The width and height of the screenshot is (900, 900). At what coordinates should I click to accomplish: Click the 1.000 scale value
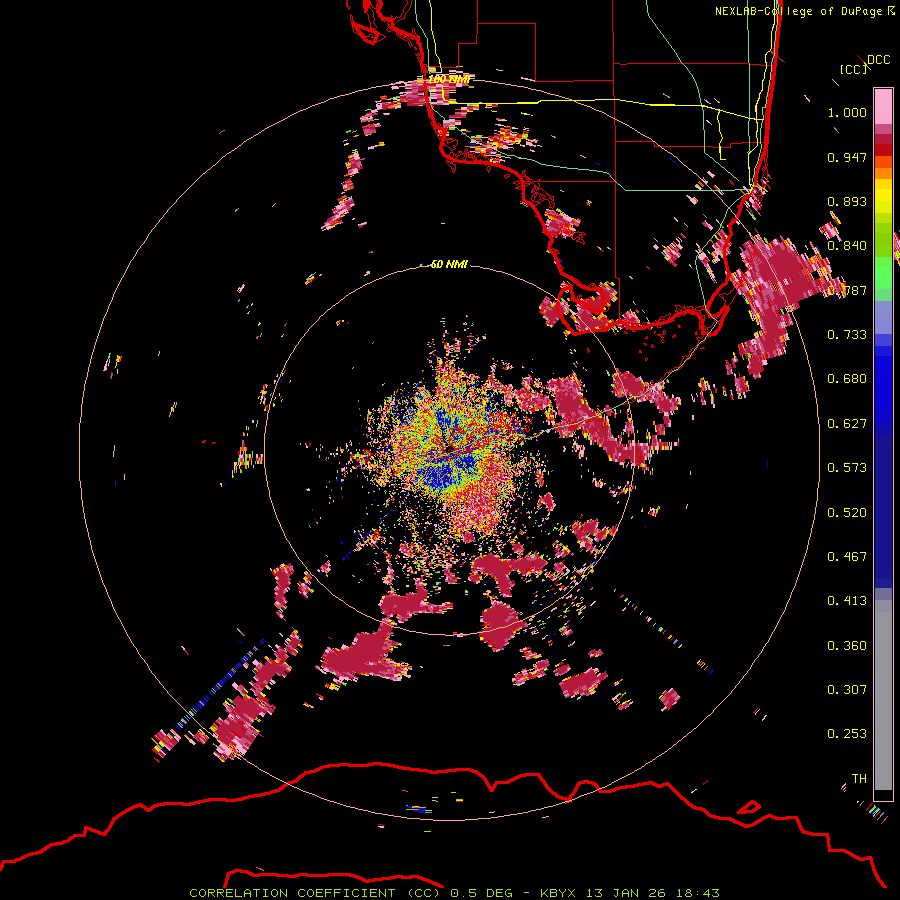point(847,112)
